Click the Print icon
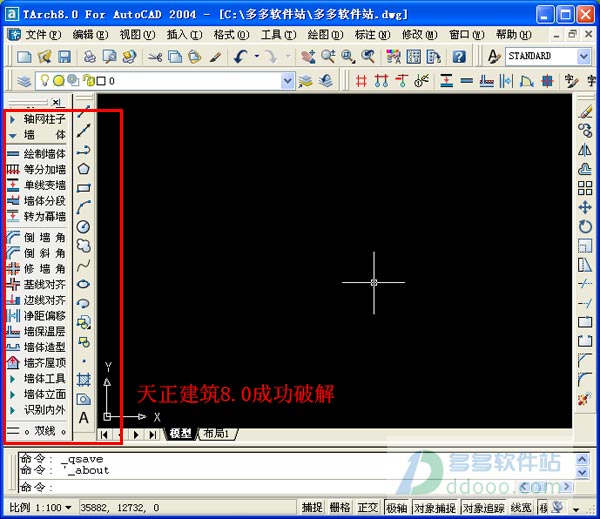Image resolution: width=600 pixels, height=519 pixels. [90, 57]
